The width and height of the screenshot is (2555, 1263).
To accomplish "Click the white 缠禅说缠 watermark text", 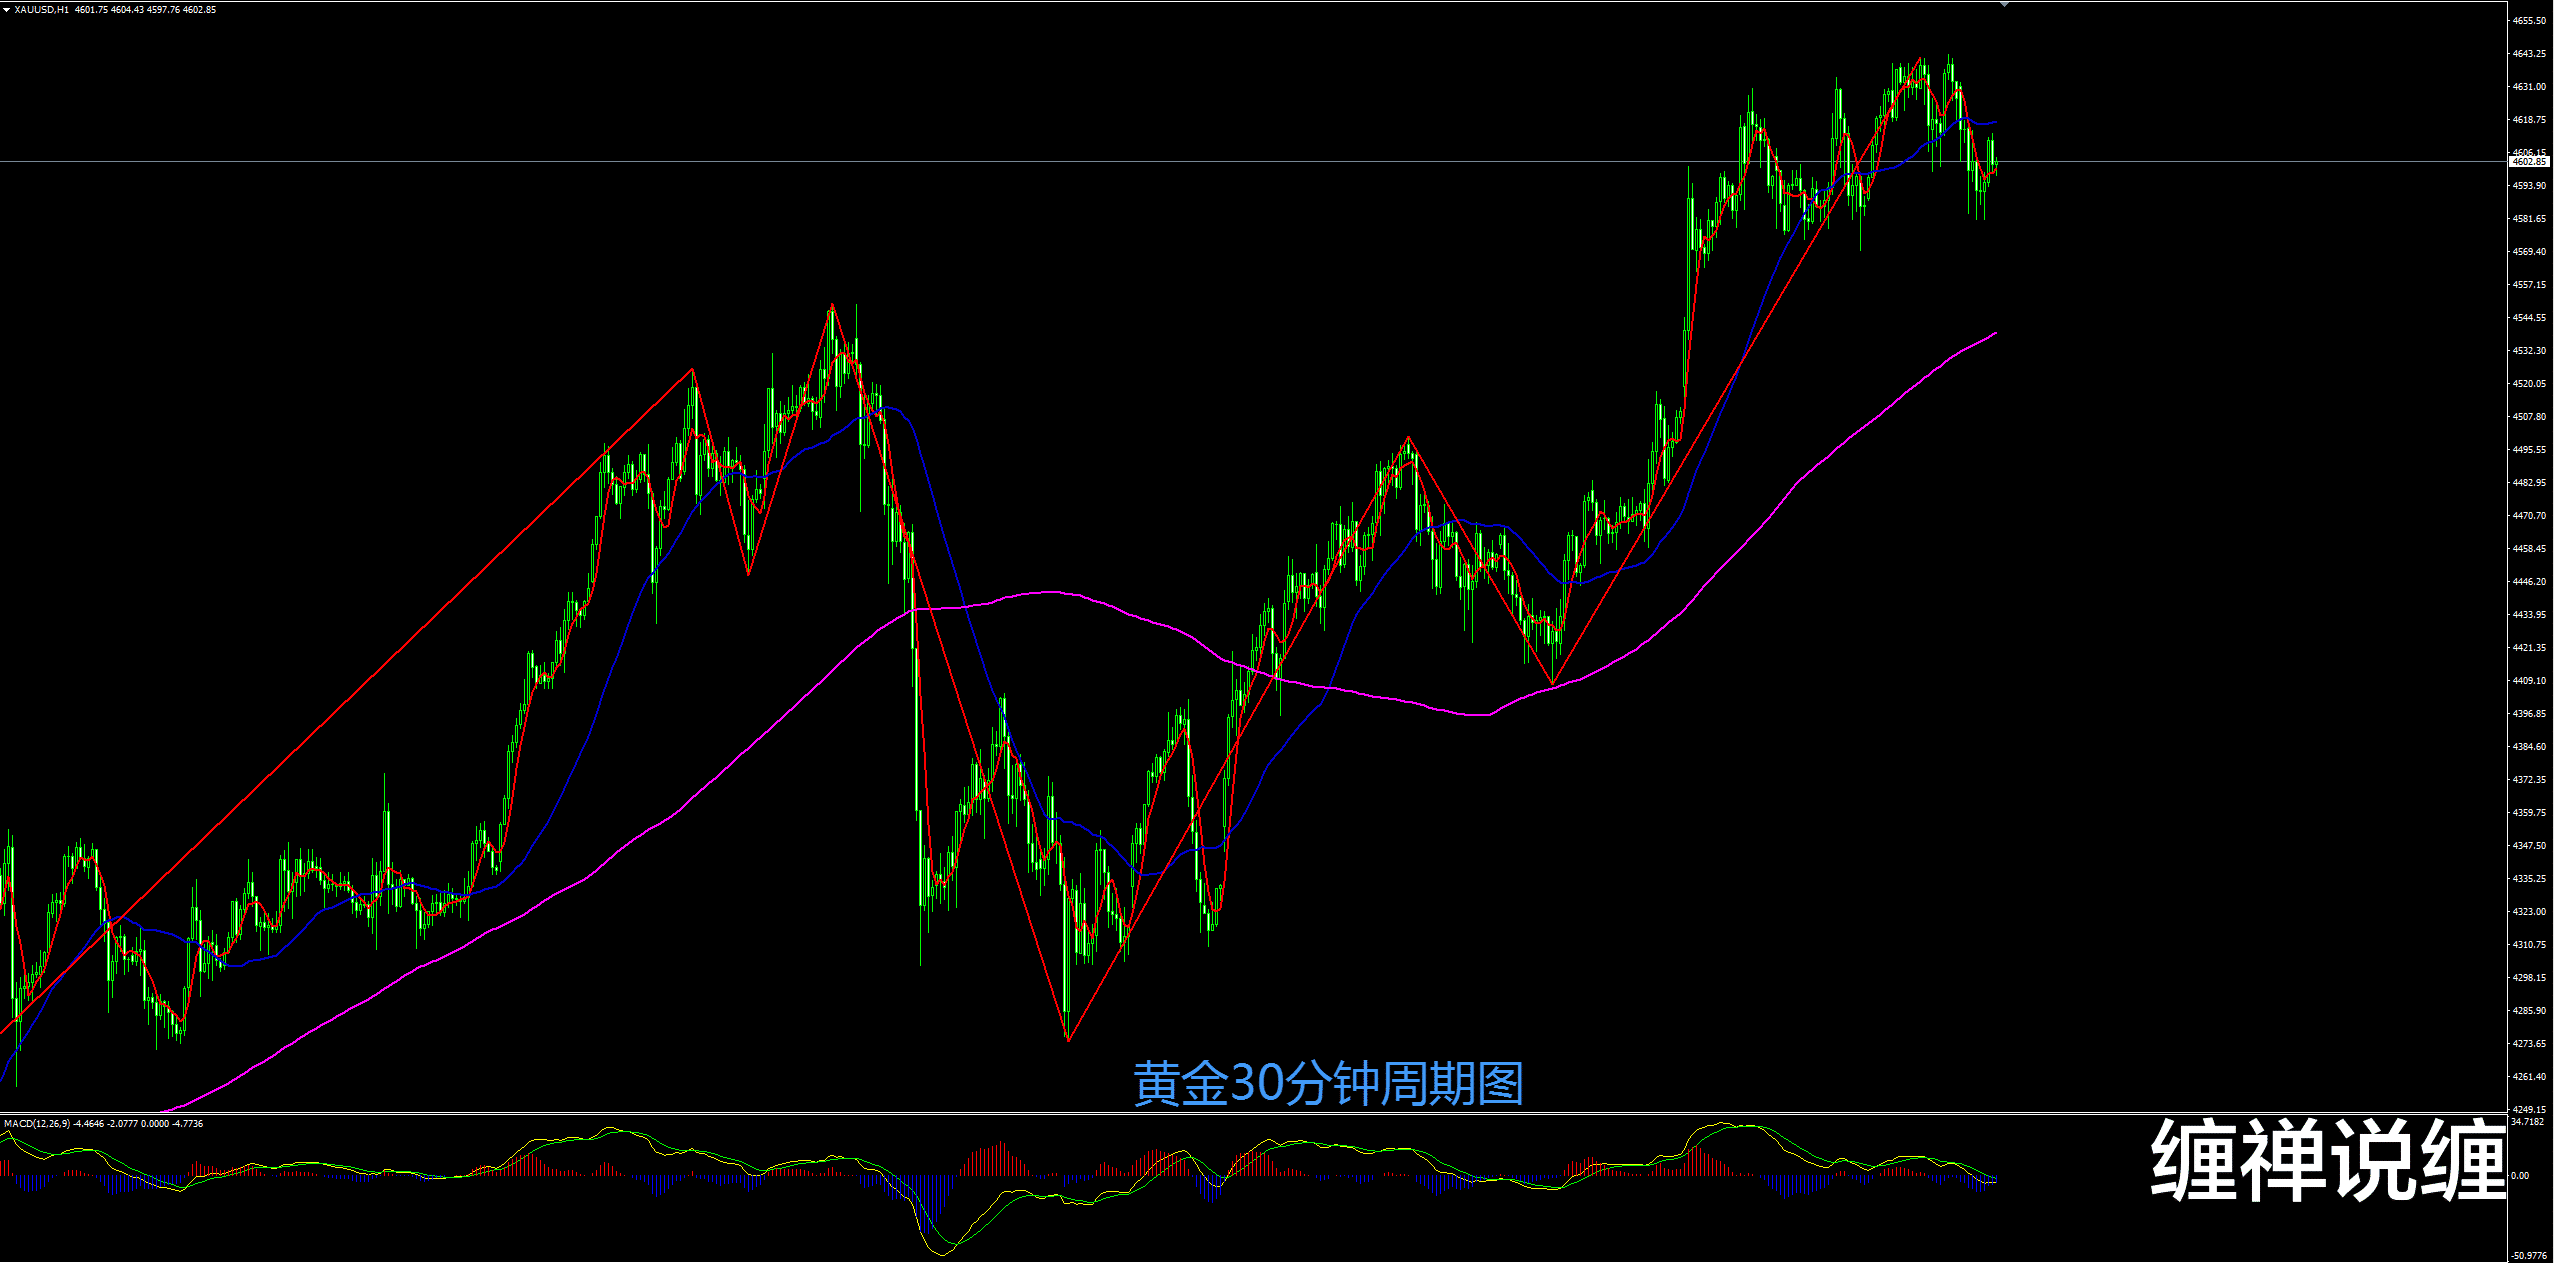I will pos(2328,1160).
